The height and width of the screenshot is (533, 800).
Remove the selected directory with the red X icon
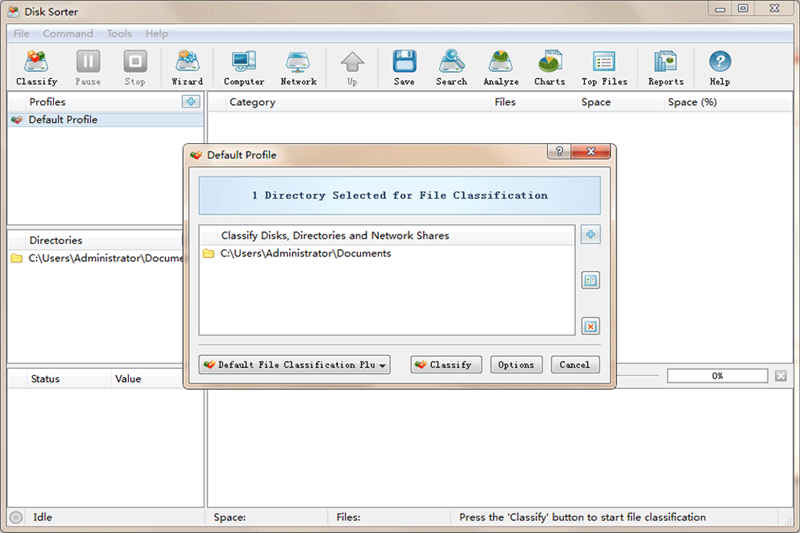pos(590,326)
